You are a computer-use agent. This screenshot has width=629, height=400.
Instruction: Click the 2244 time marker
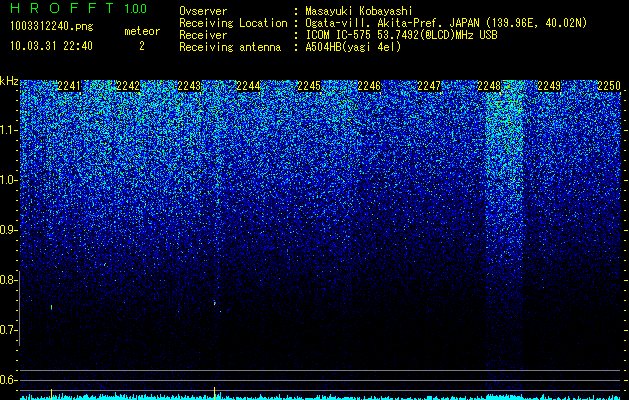(248, 86)
